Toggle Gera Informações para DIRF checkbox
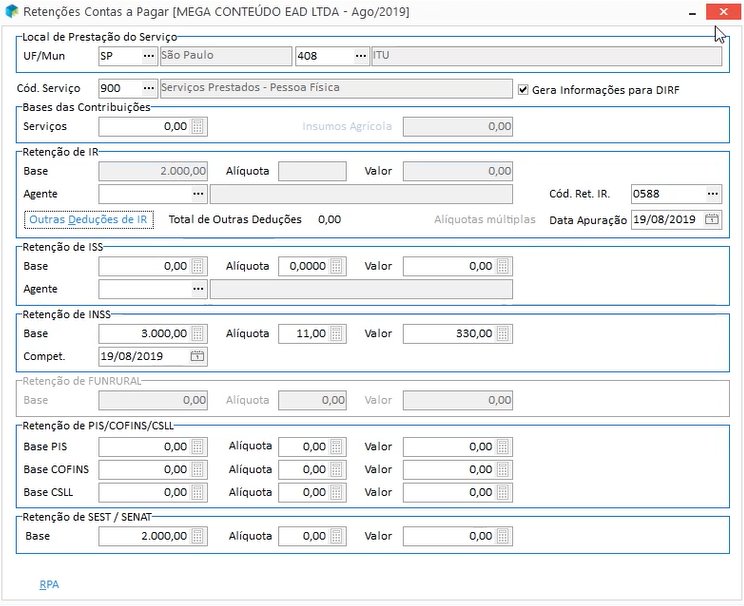The image size is (744, 606). pos(523,89)
